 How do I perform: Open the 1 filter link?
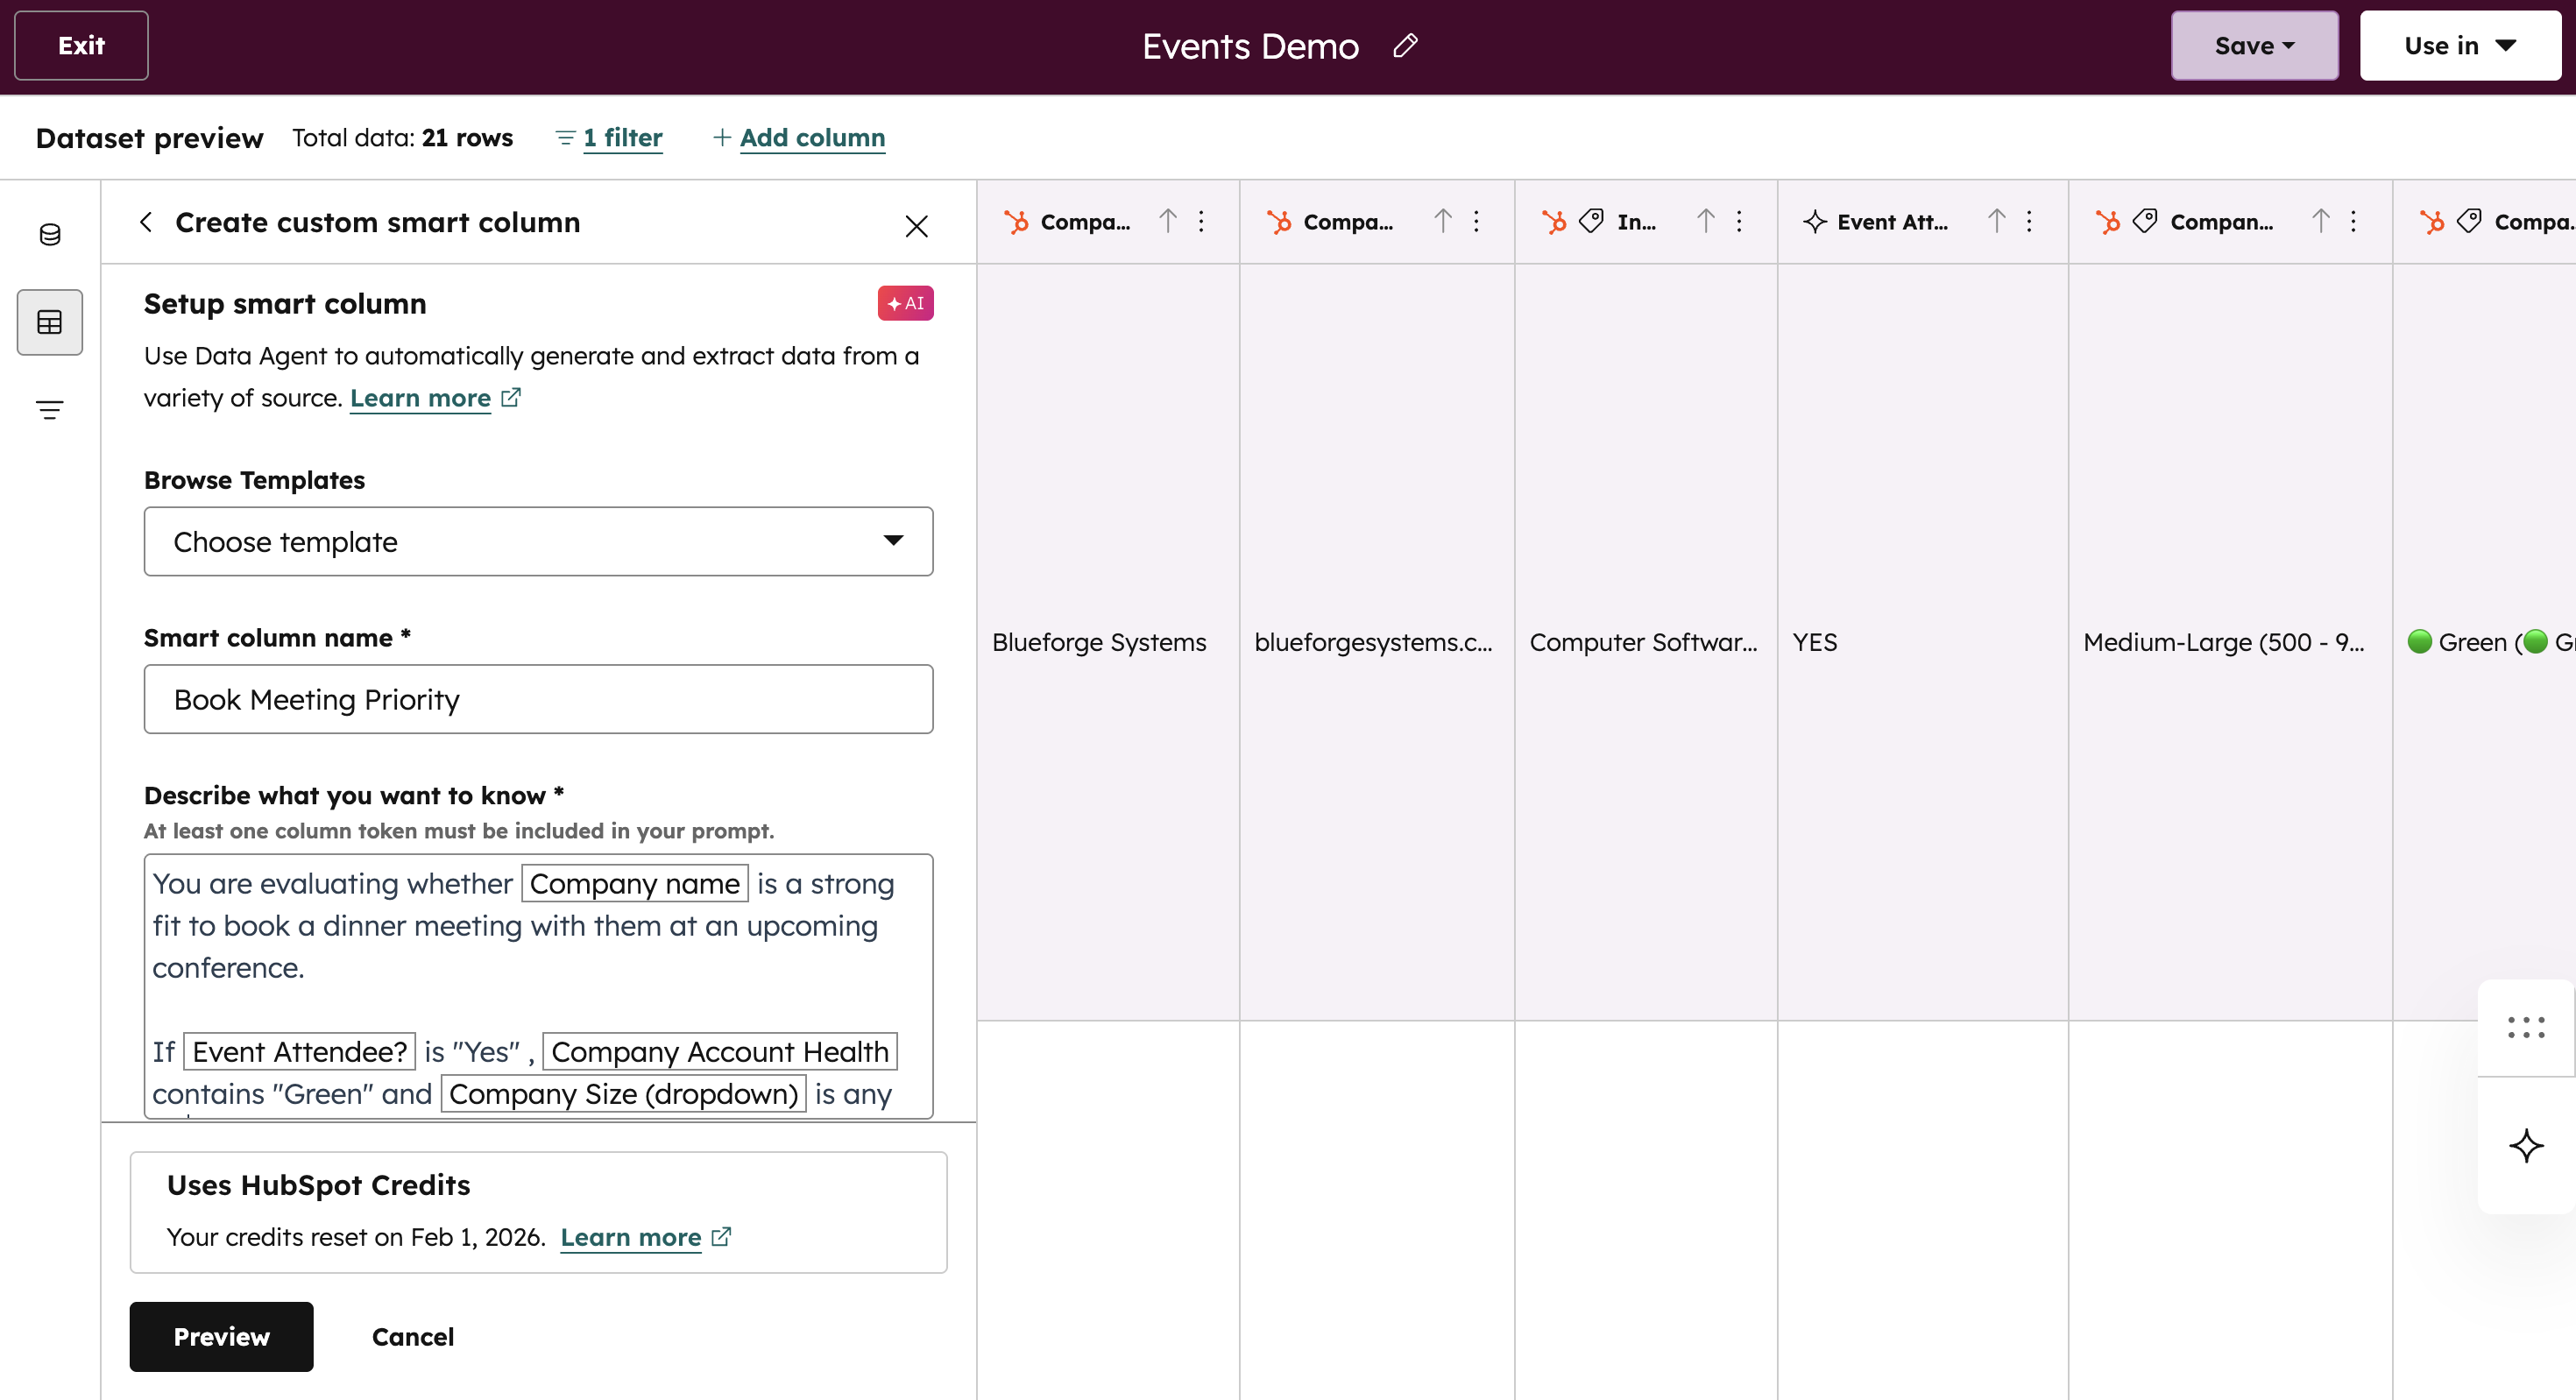[x=621, y=137]
